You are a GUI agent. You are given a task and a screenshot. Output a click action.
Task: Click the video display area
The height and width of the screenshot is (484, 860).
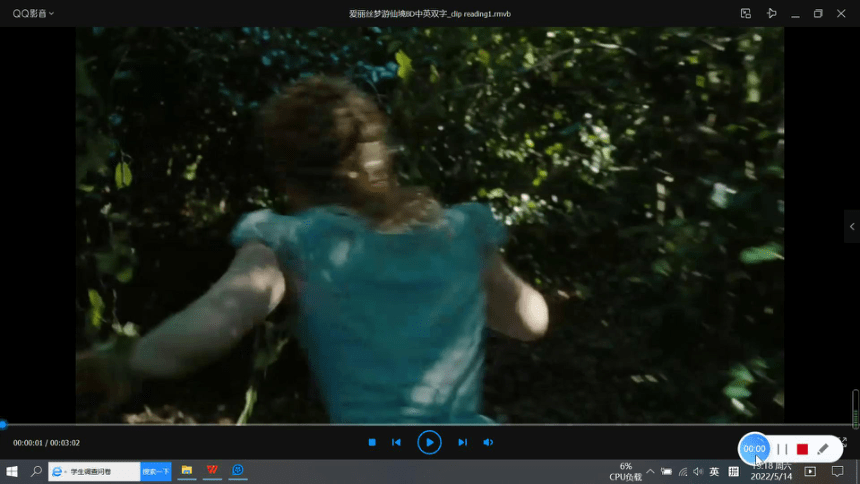coord(429,225)
